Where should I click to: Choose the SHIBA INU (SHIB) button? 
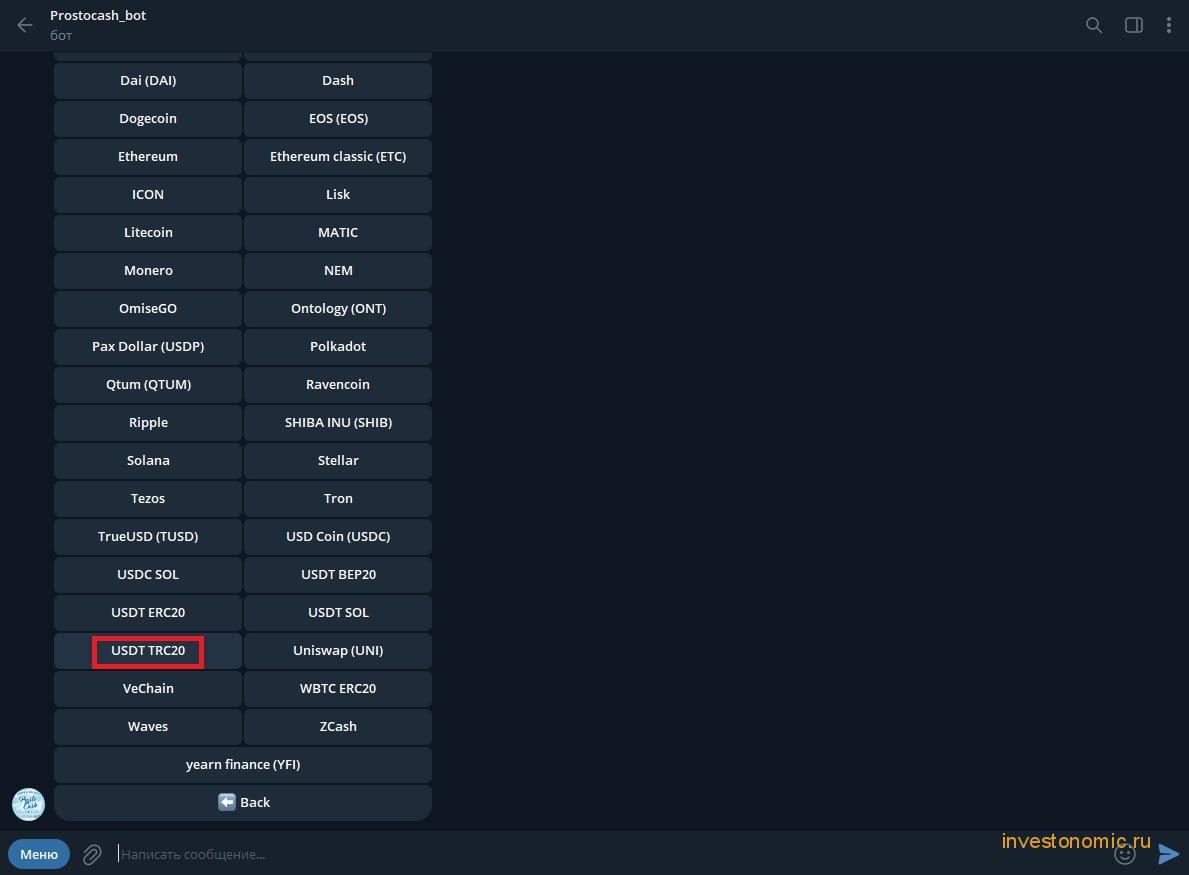point(338,422)
